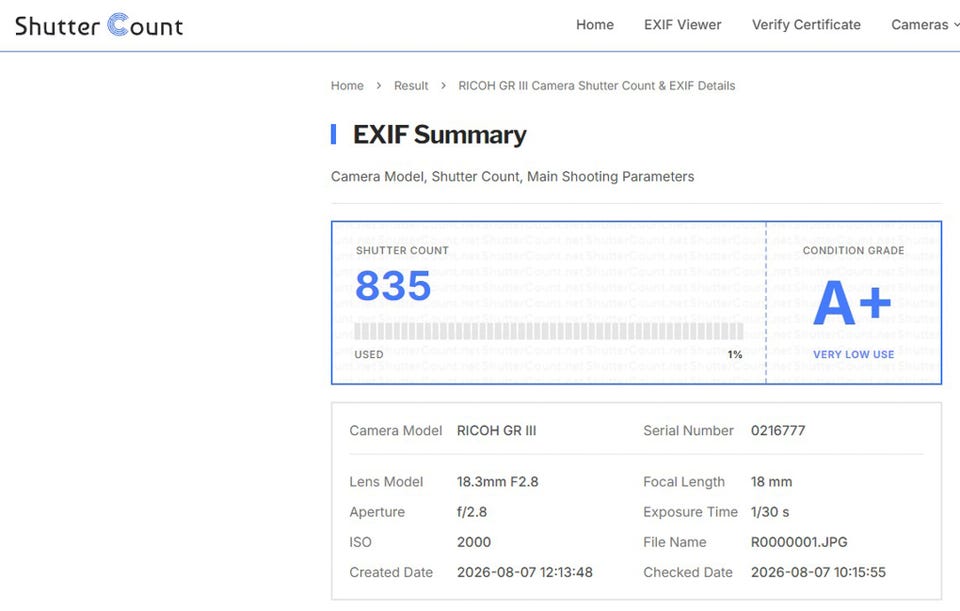Select created date 2026-08-07 12:13:48
This screenshot has height=611, width=960.
coord(524,572)
